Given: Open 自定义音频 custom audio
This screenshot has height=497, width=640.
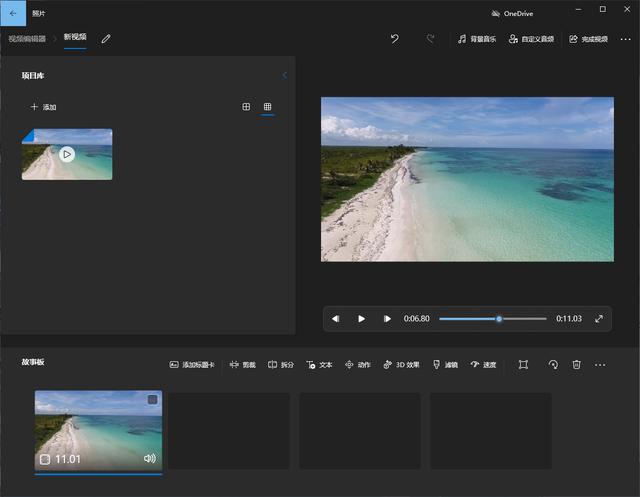Looking at the screenshot, I should coord(531,39).
